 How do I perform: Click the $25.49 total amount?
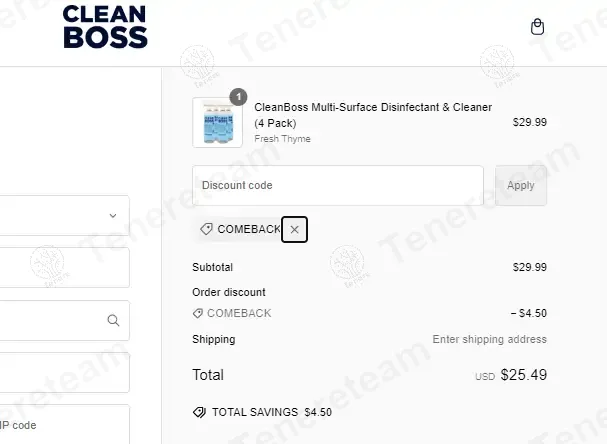point(523,376)
